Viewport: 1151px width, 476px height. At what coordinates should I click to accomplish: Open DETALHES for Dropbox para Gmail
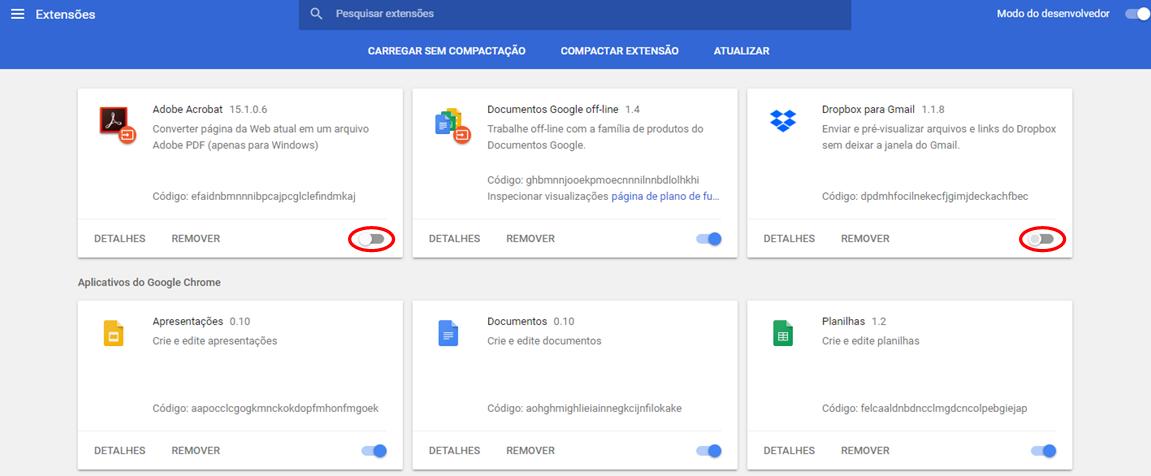[x=789, y=239]
